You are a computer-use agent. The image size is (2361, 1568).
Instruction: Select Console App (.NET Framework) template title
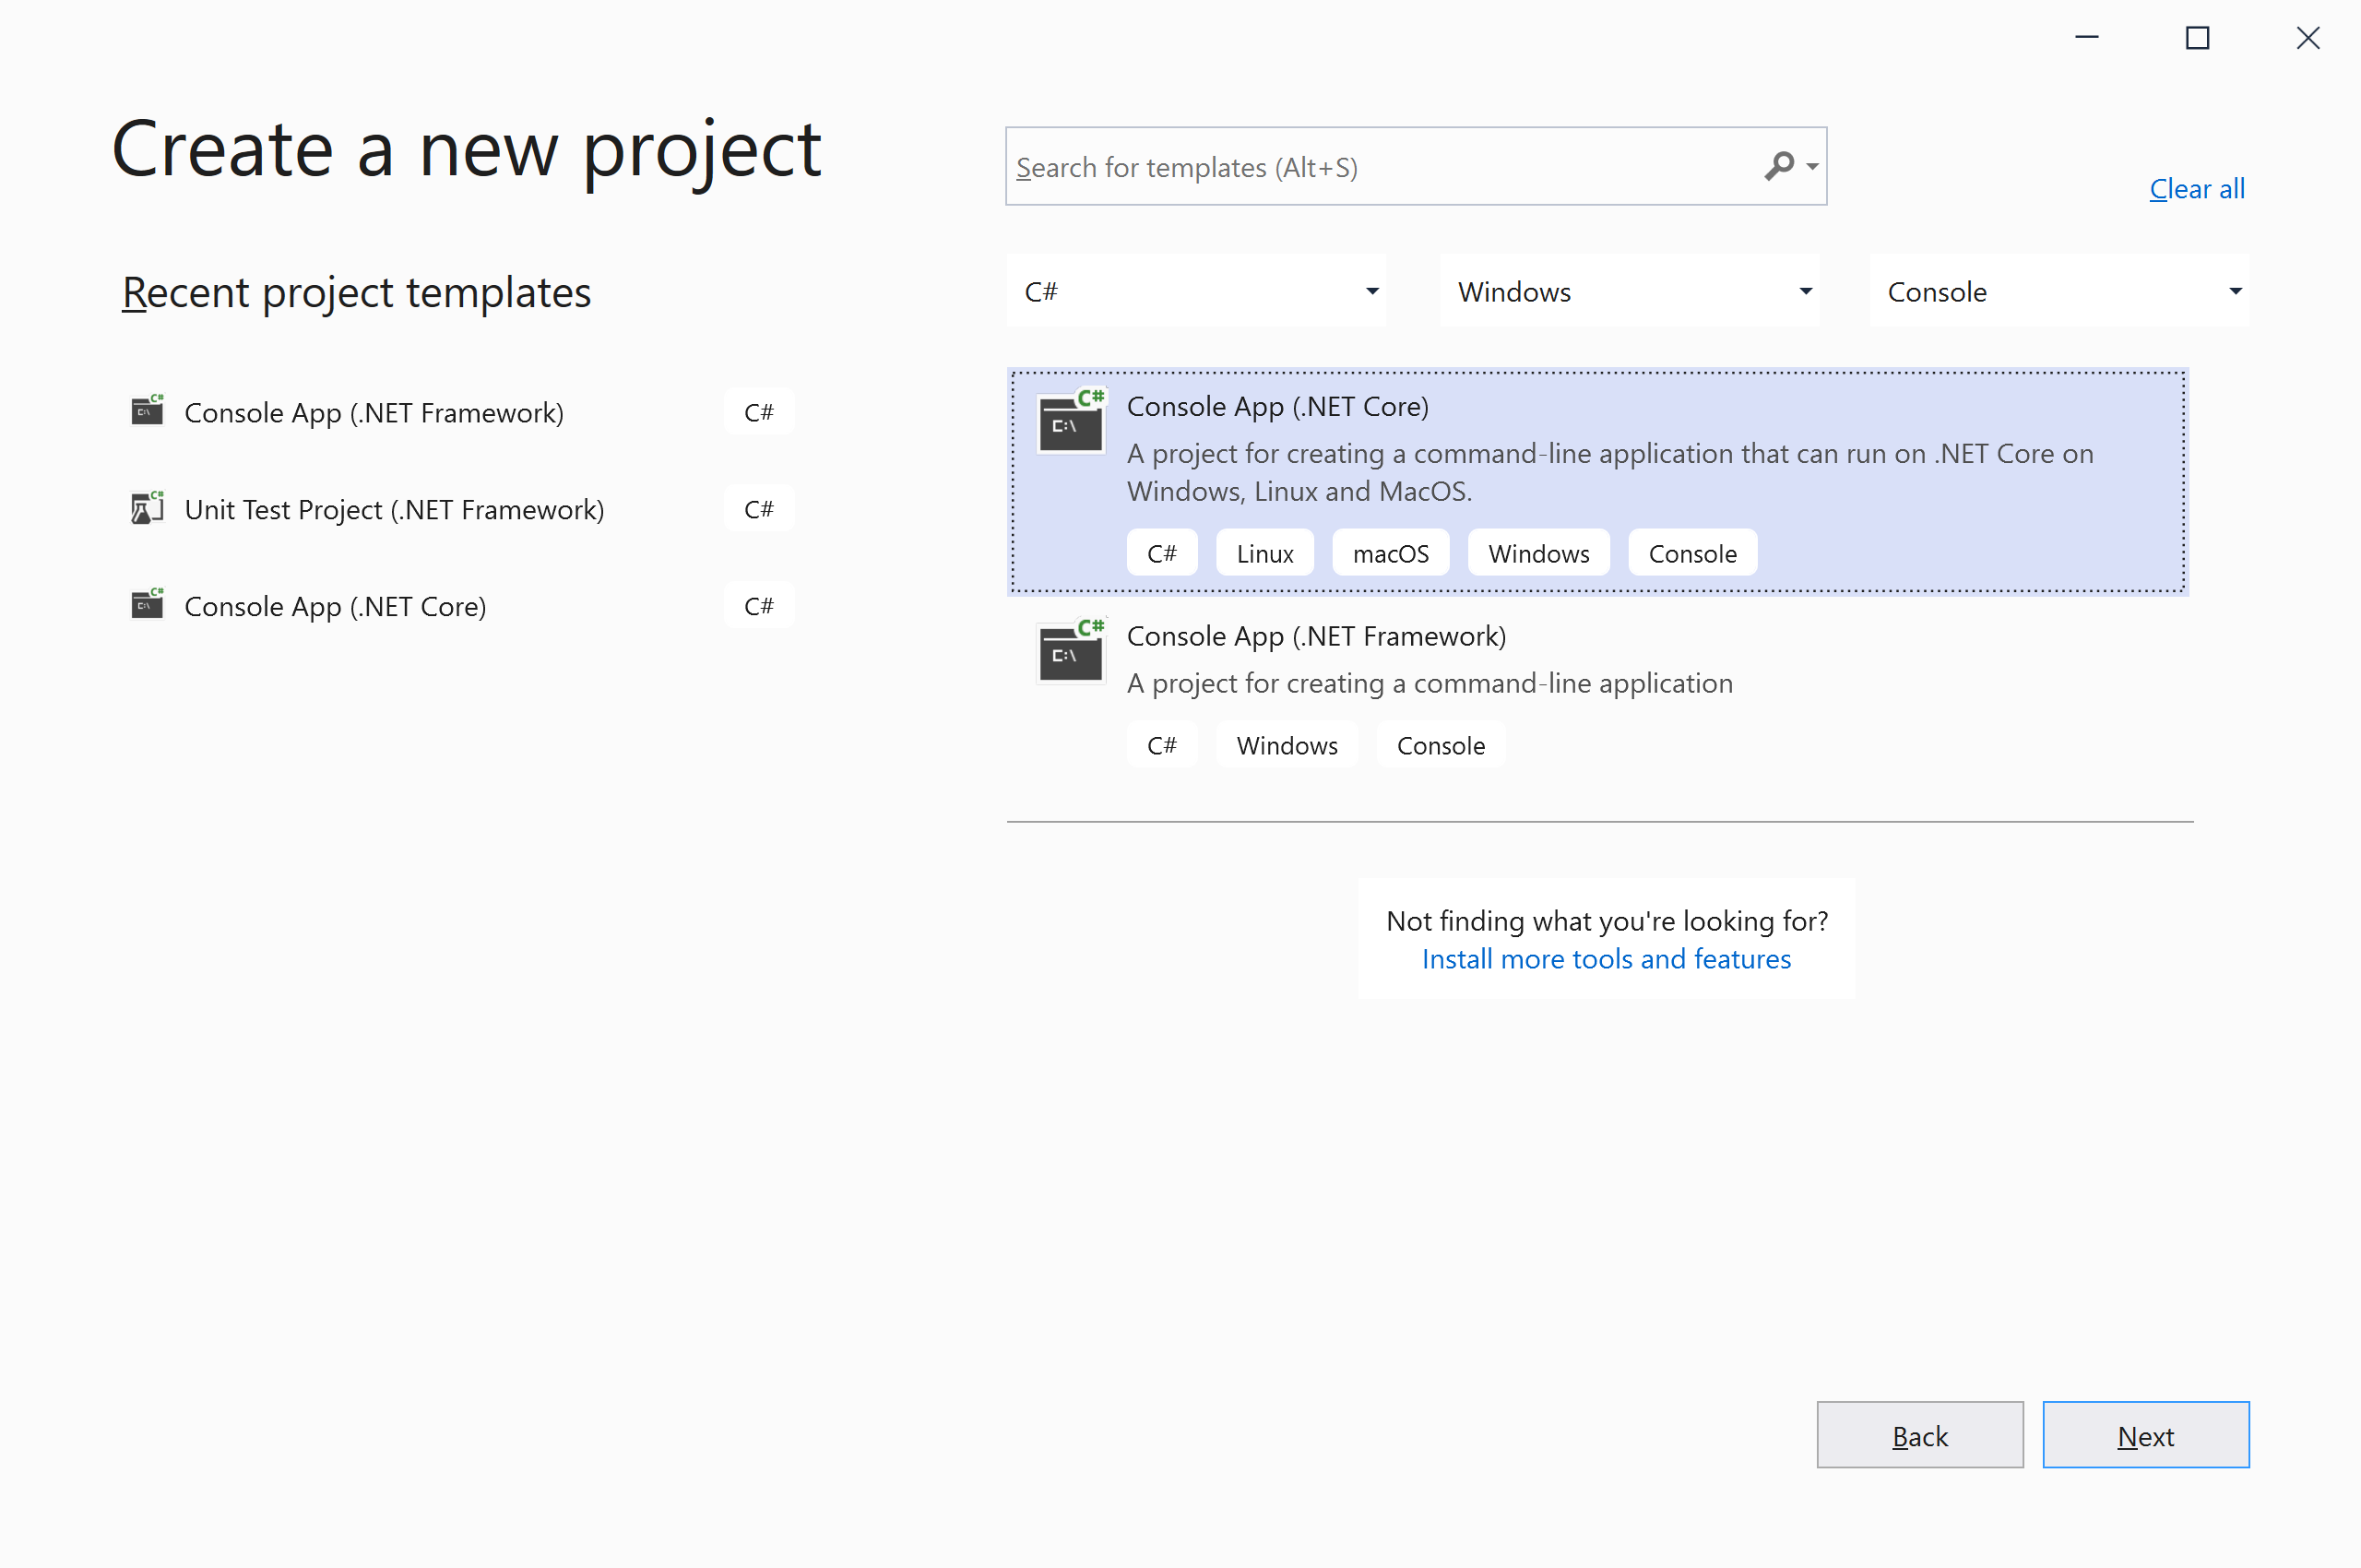click(x=1316, y=636)
